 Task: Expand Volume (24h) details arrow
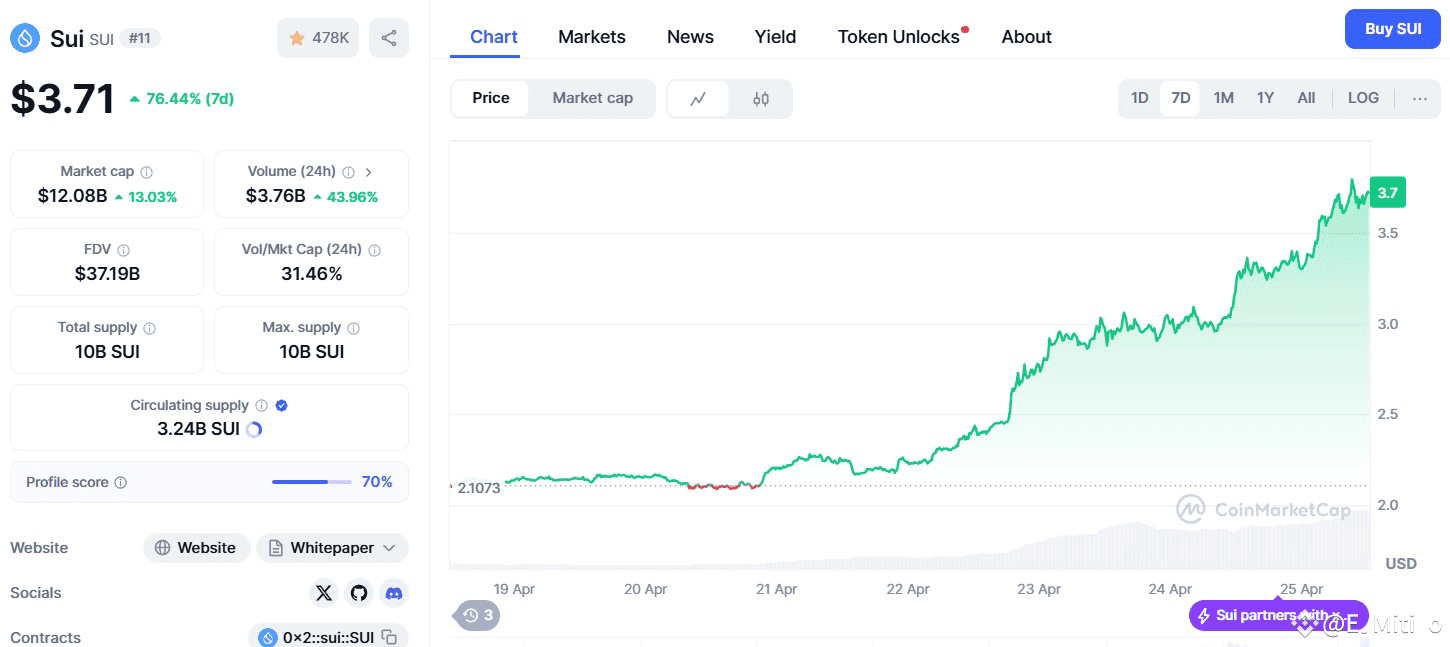[368, 172]
